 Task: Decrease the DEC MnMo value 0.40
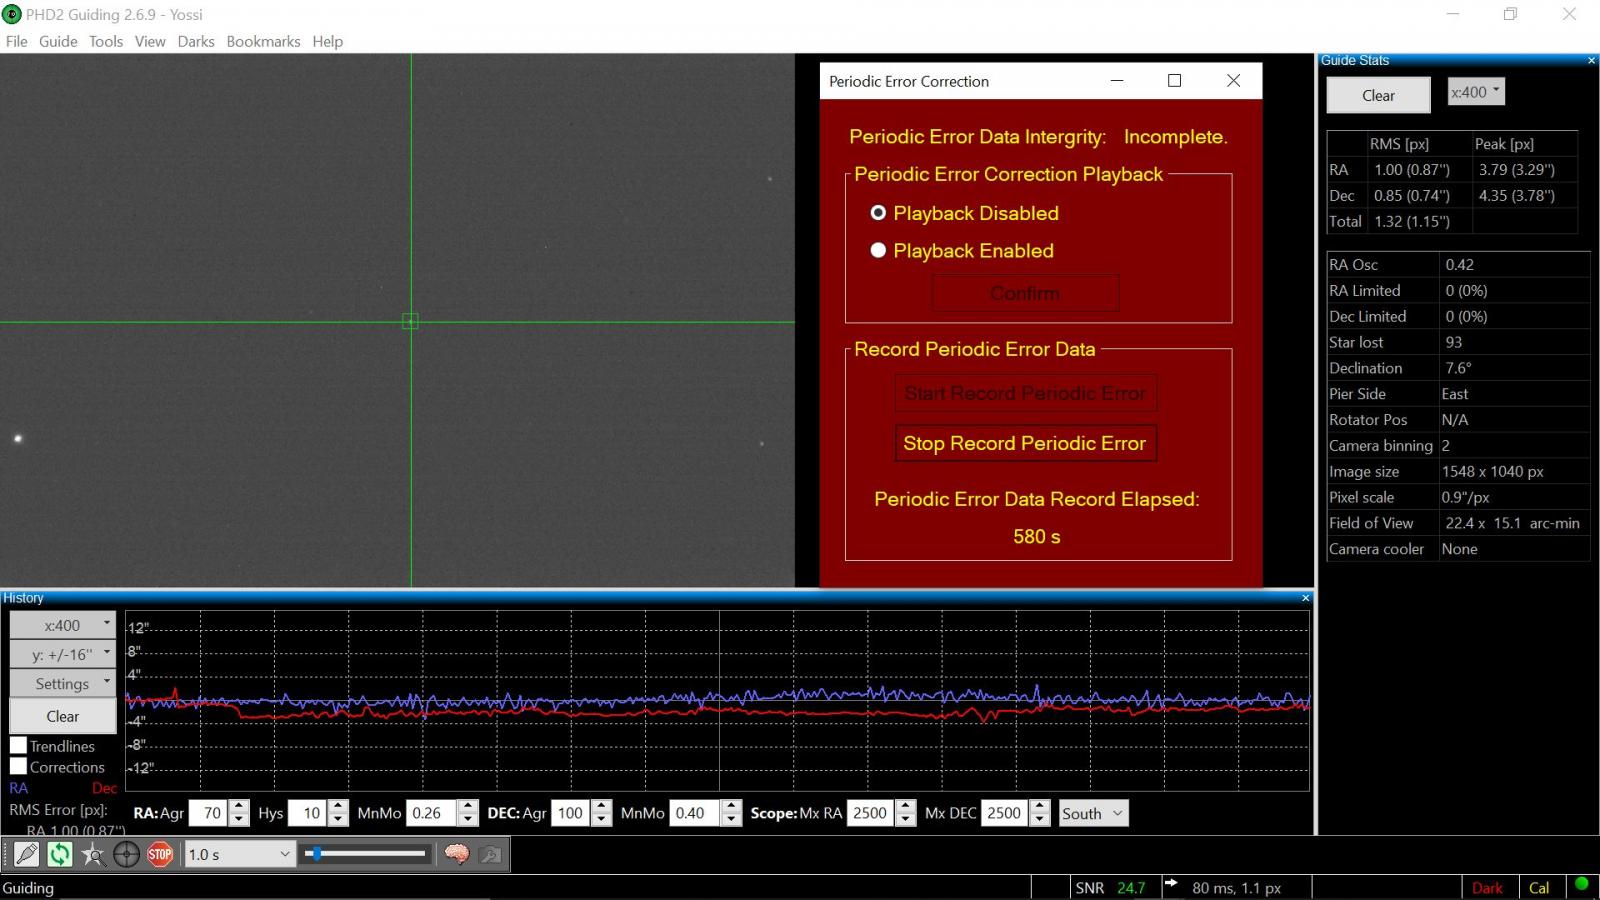(732, 820)
